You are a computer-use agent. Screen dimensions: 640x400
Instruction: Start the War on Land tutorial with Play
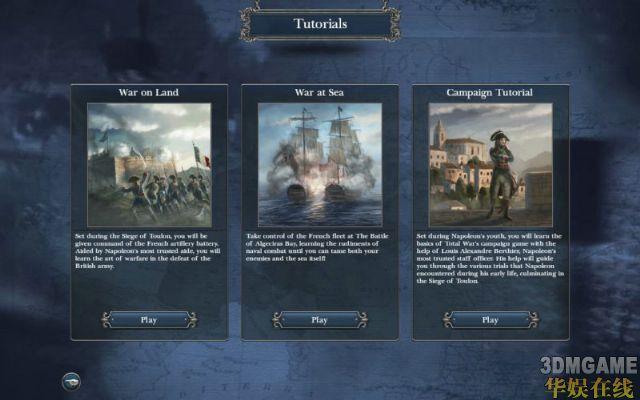coord(149,320)
